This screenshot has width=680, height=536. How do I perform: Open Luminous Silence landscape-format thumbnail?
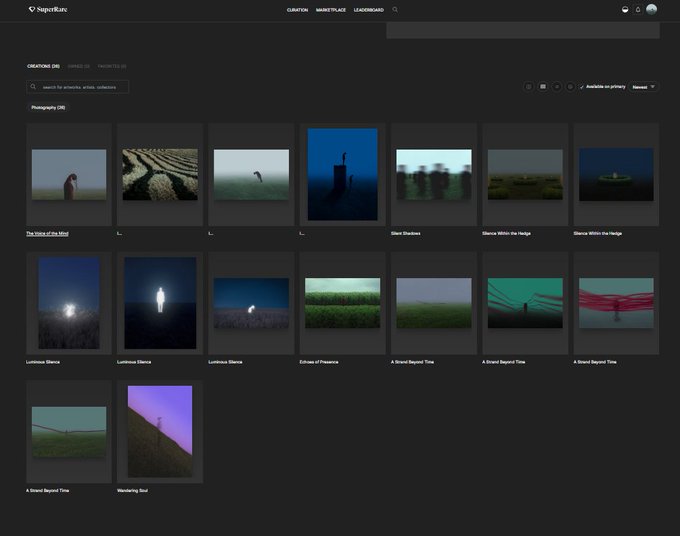(251, 303)
